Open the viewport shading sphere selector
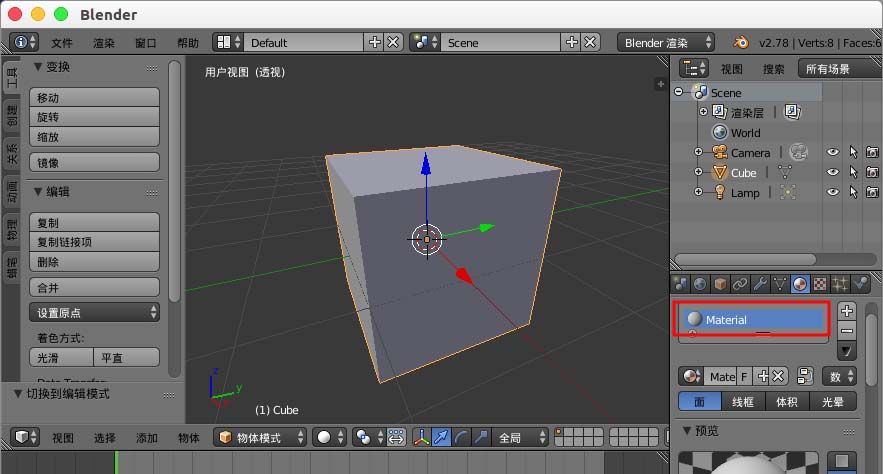Screen dimensions: 883x474 pos(329,437)
